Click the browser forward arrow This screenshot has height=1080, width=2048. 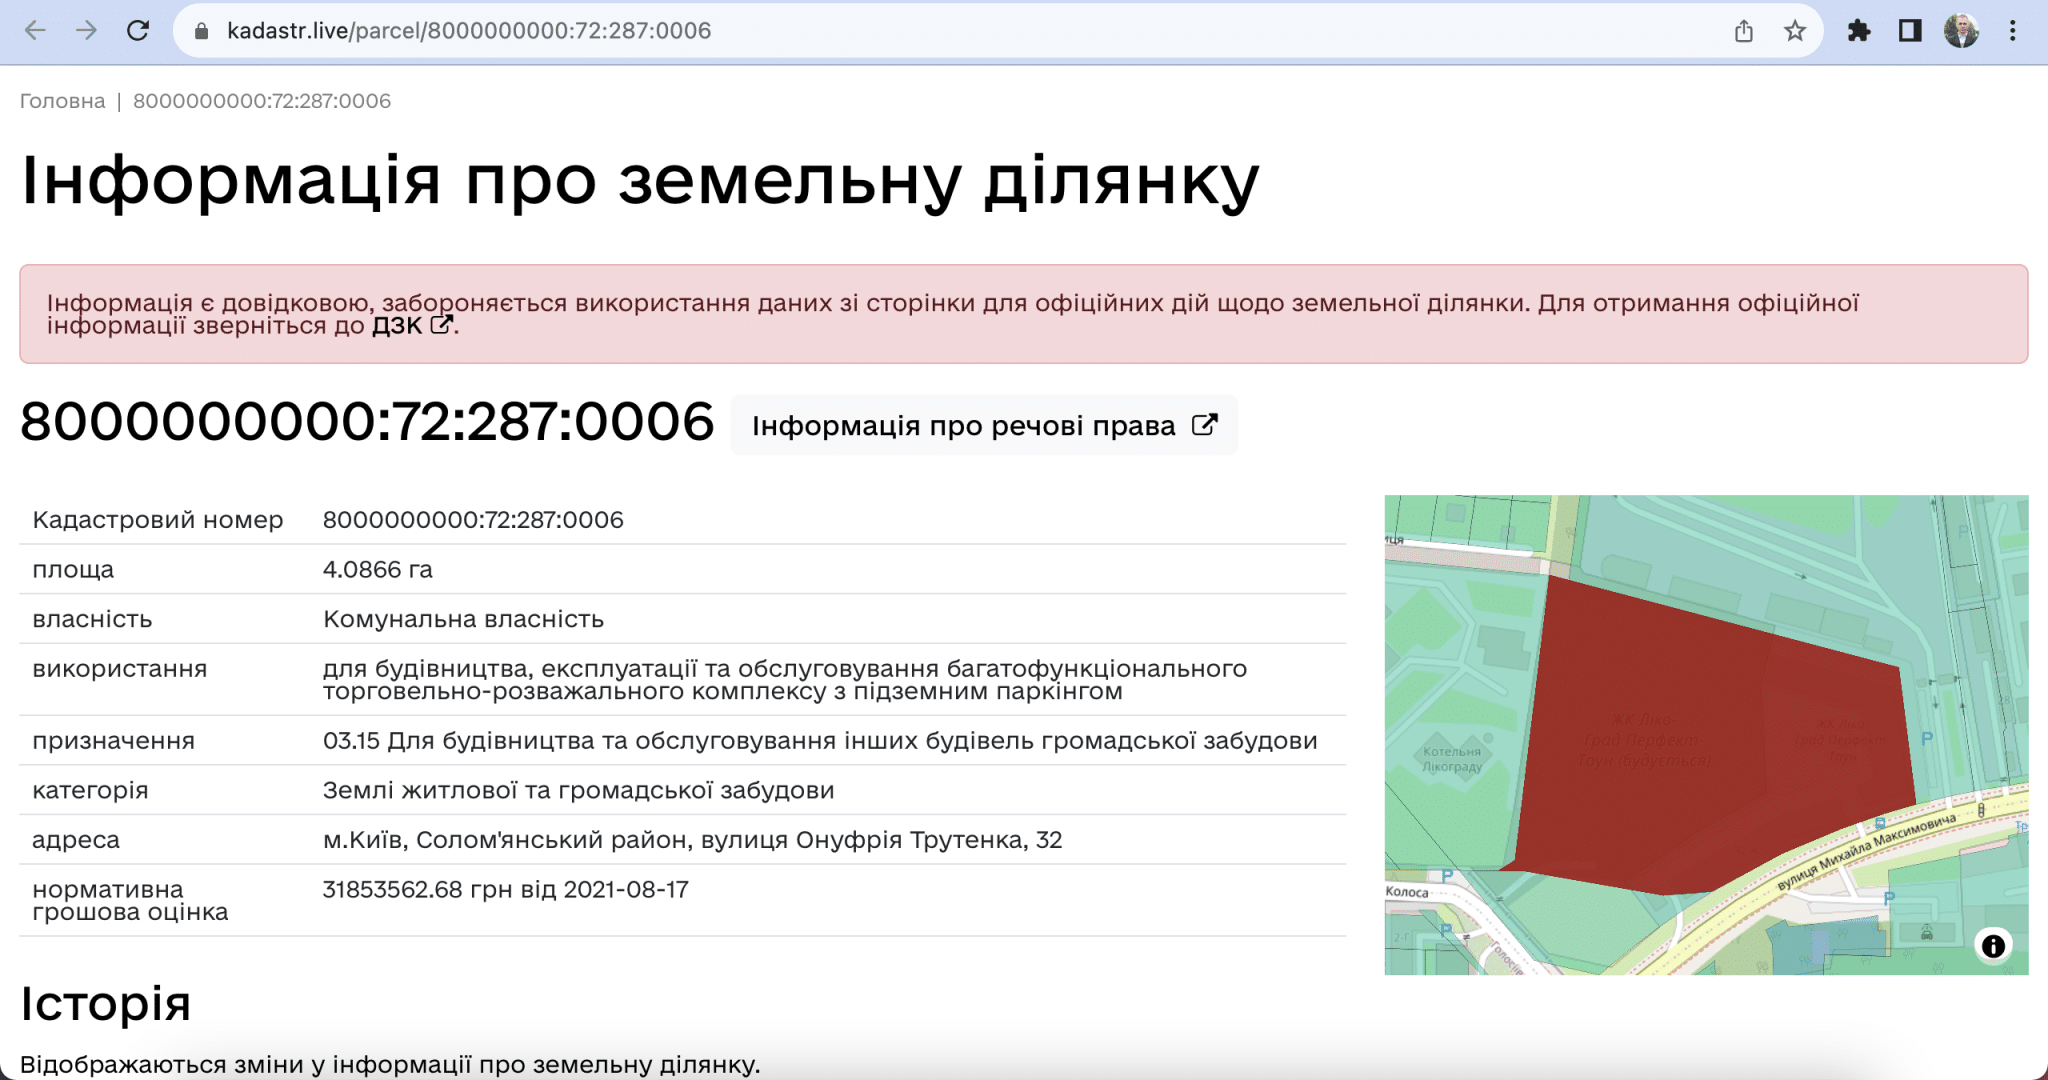(86, 31)
